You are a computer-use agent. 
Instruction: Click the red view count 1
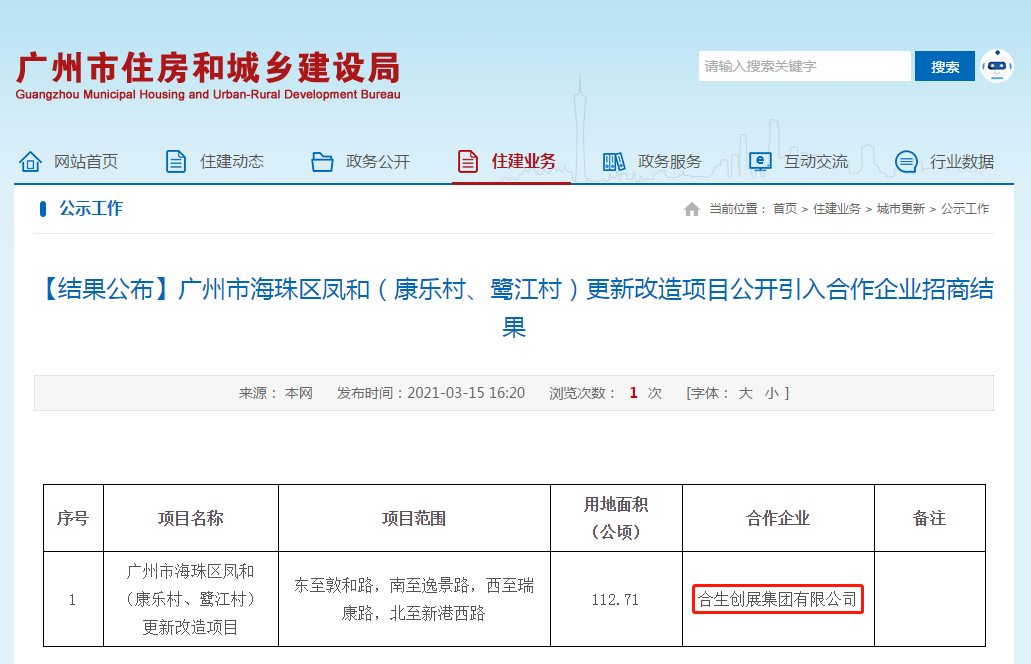point(633,393)
